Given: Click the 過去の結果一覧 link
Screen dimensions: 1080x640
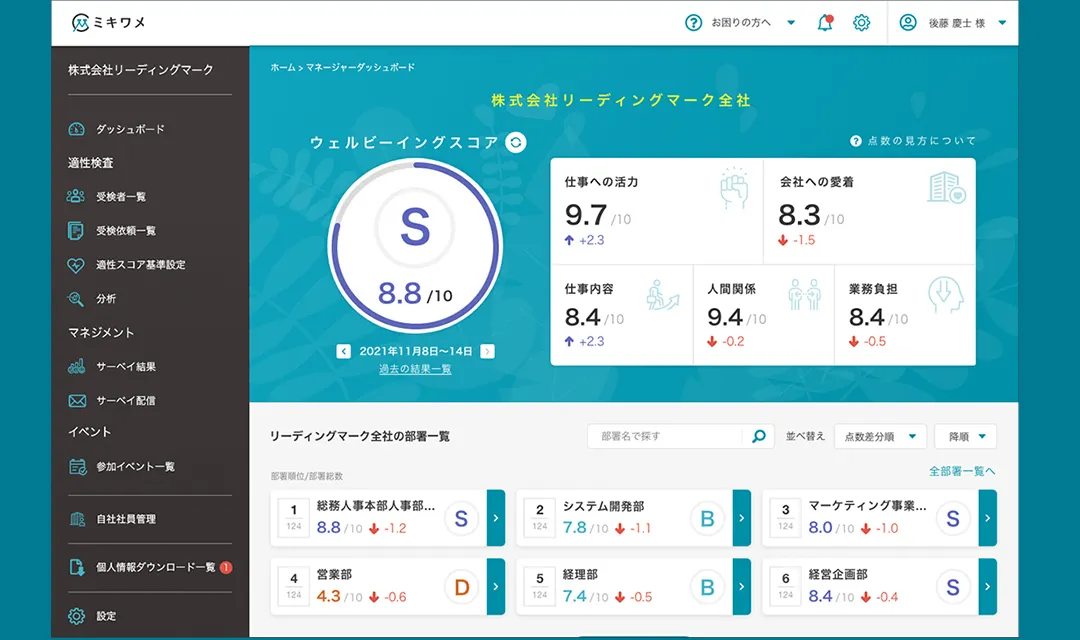Looking at the screenshot, I should pyautogui.click(x=416, y=369).
